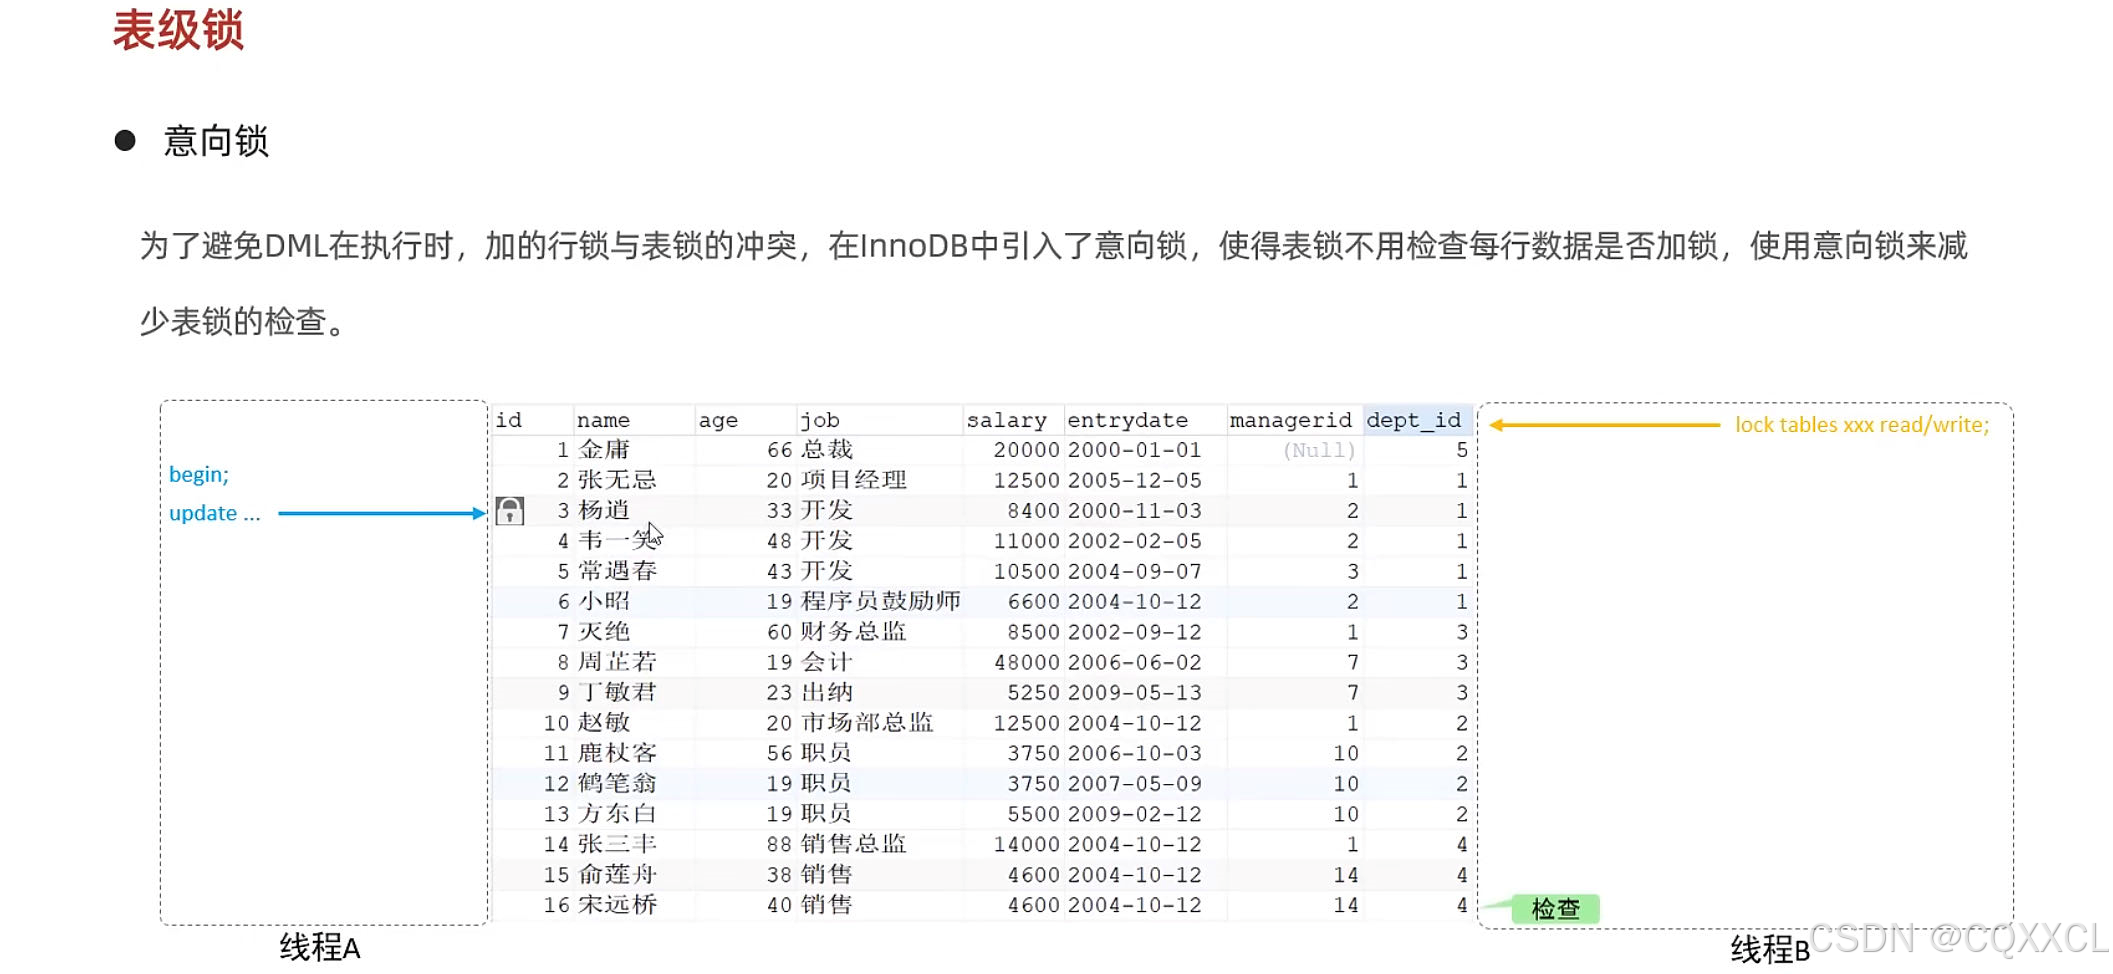Click the 'lock tables xxx read/write;' text
Viewport: 2113px width, 974px height.
tap(1862, 425)
